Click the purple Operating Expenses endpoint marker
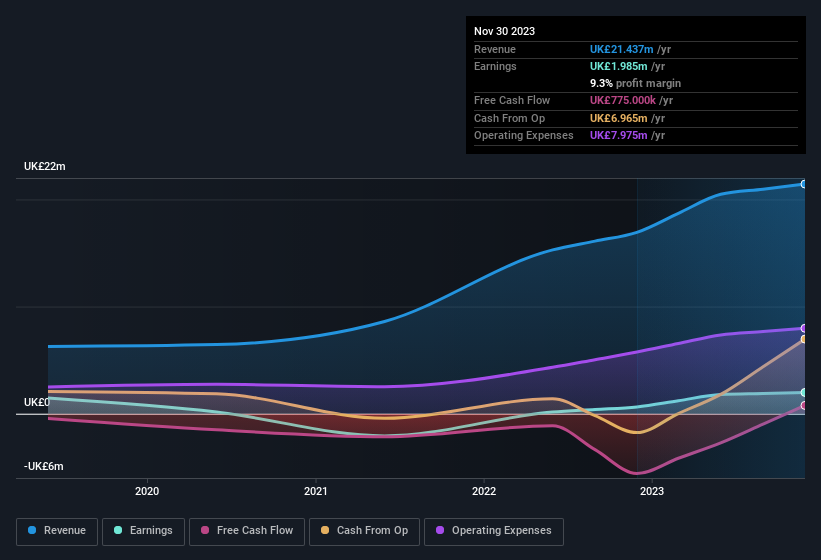 [804, 328]
